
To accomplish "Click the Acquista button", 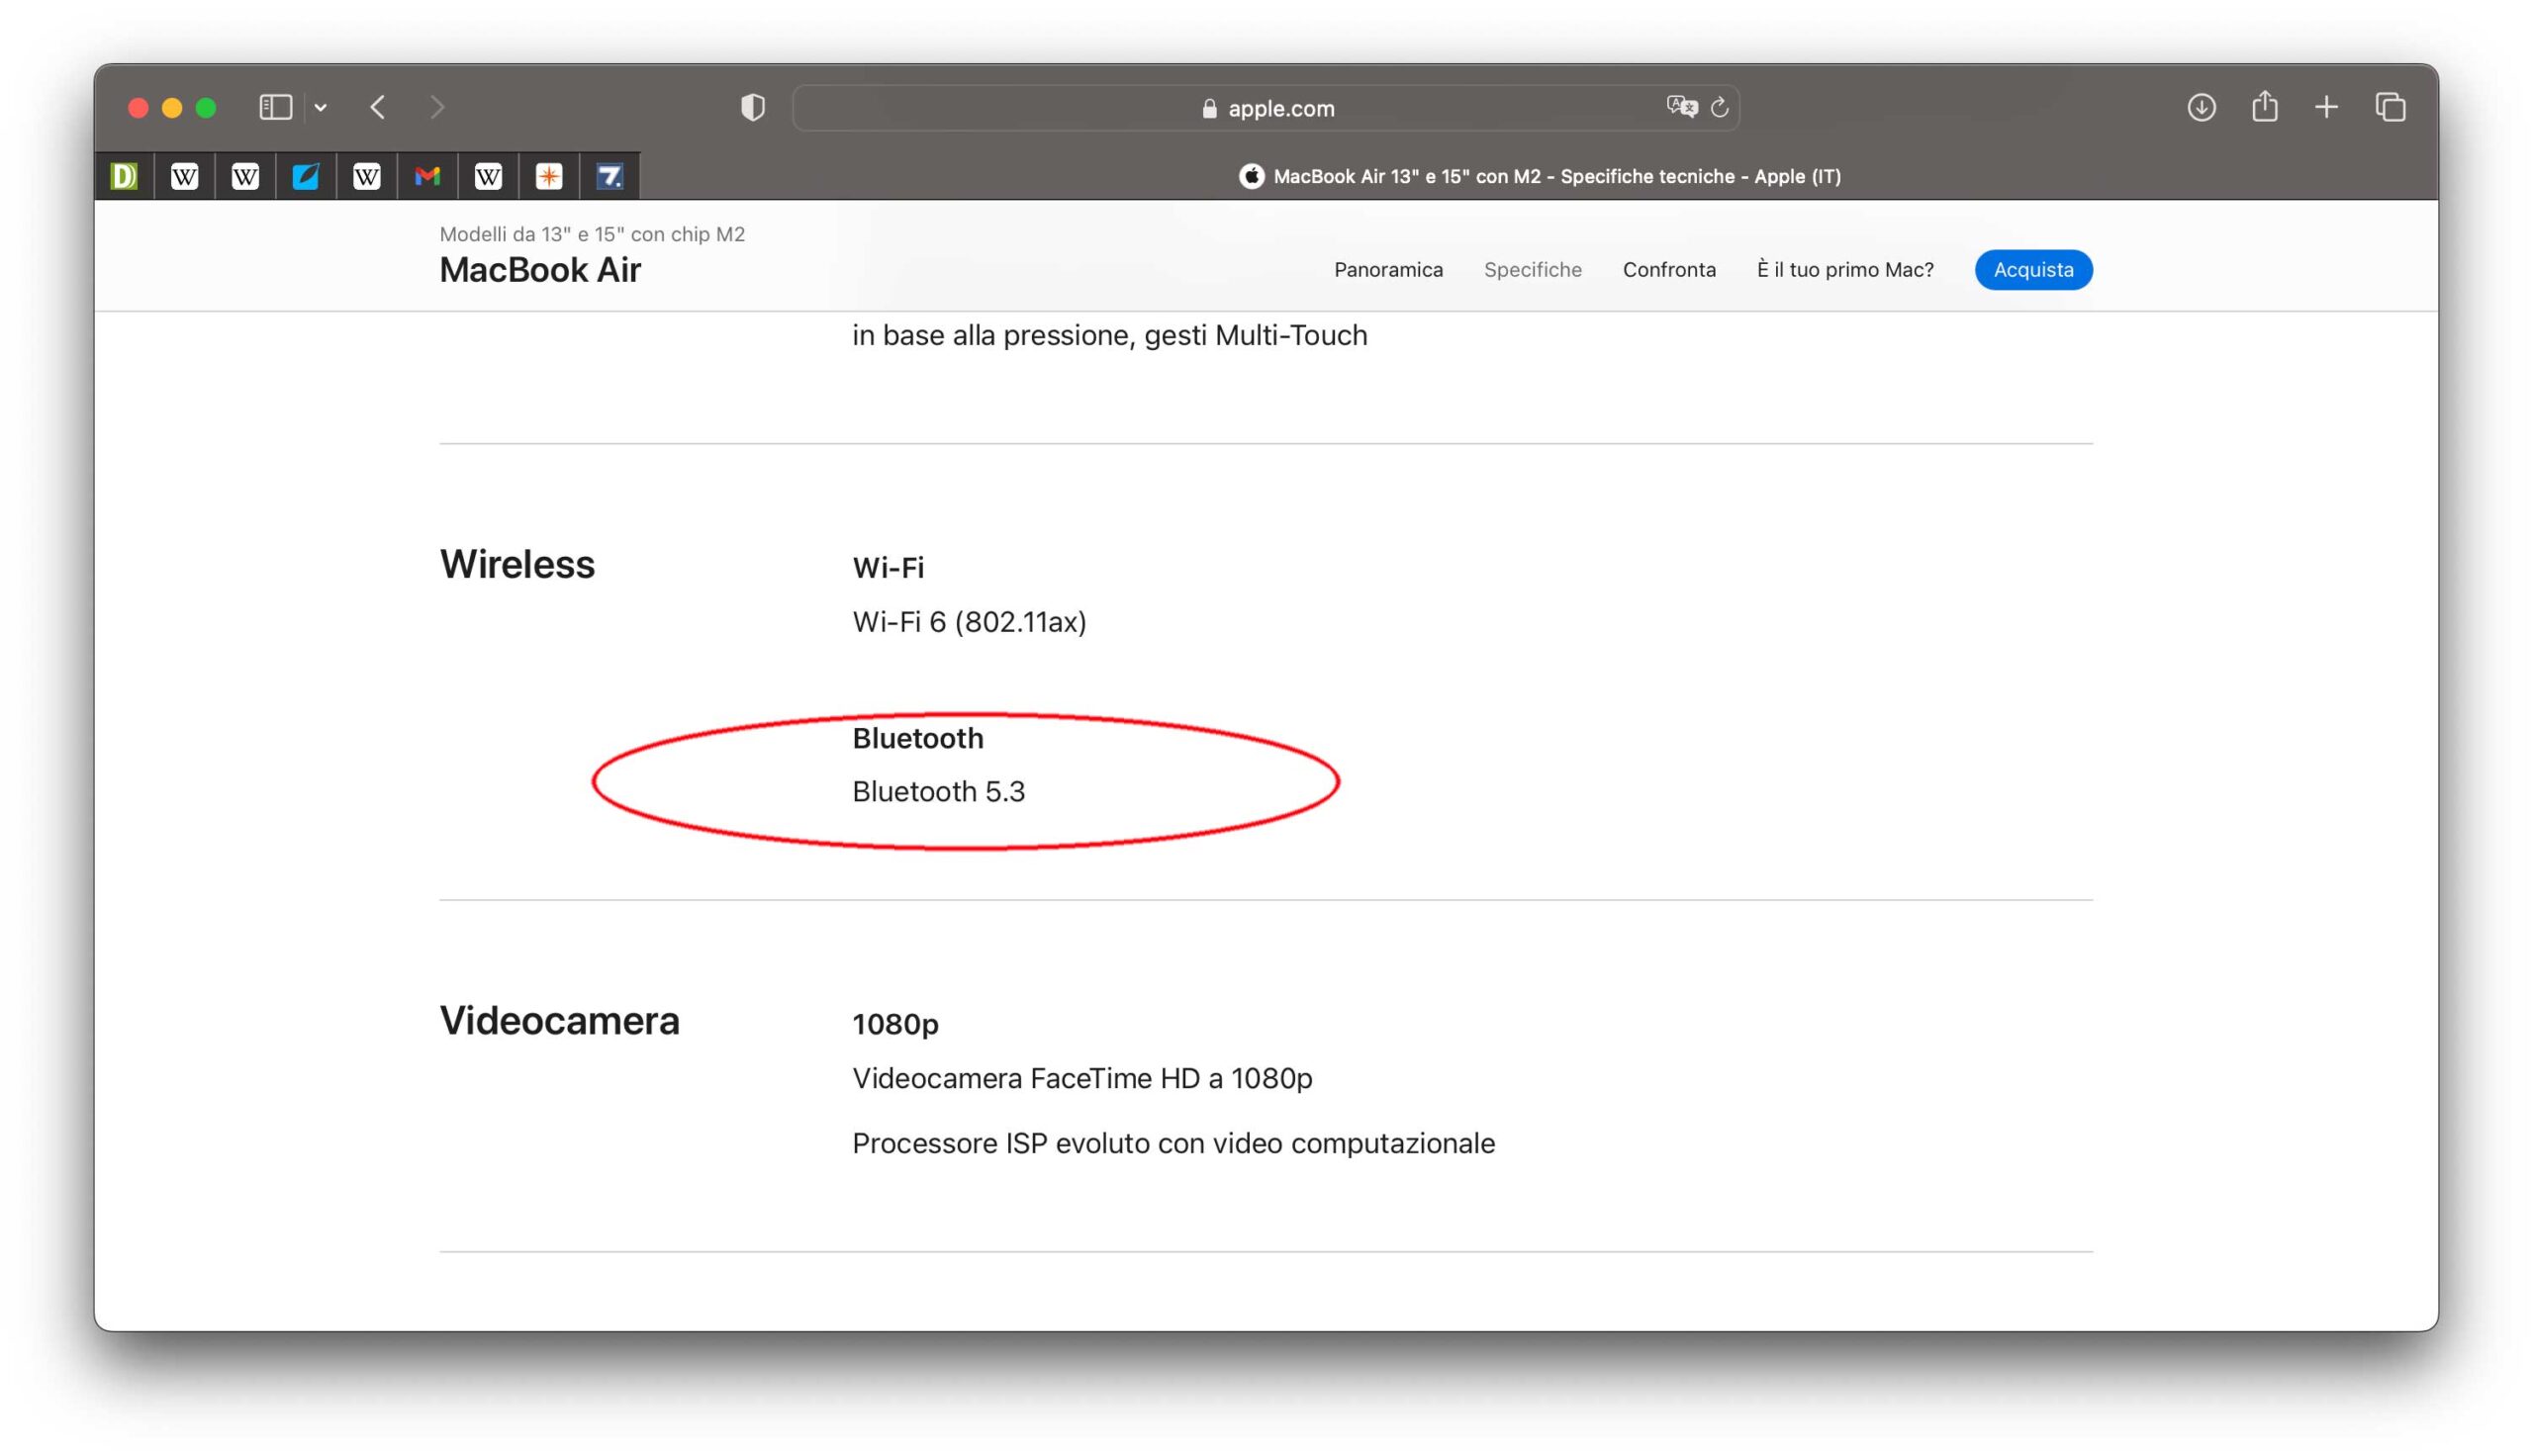I will [x=2033, y=270].
